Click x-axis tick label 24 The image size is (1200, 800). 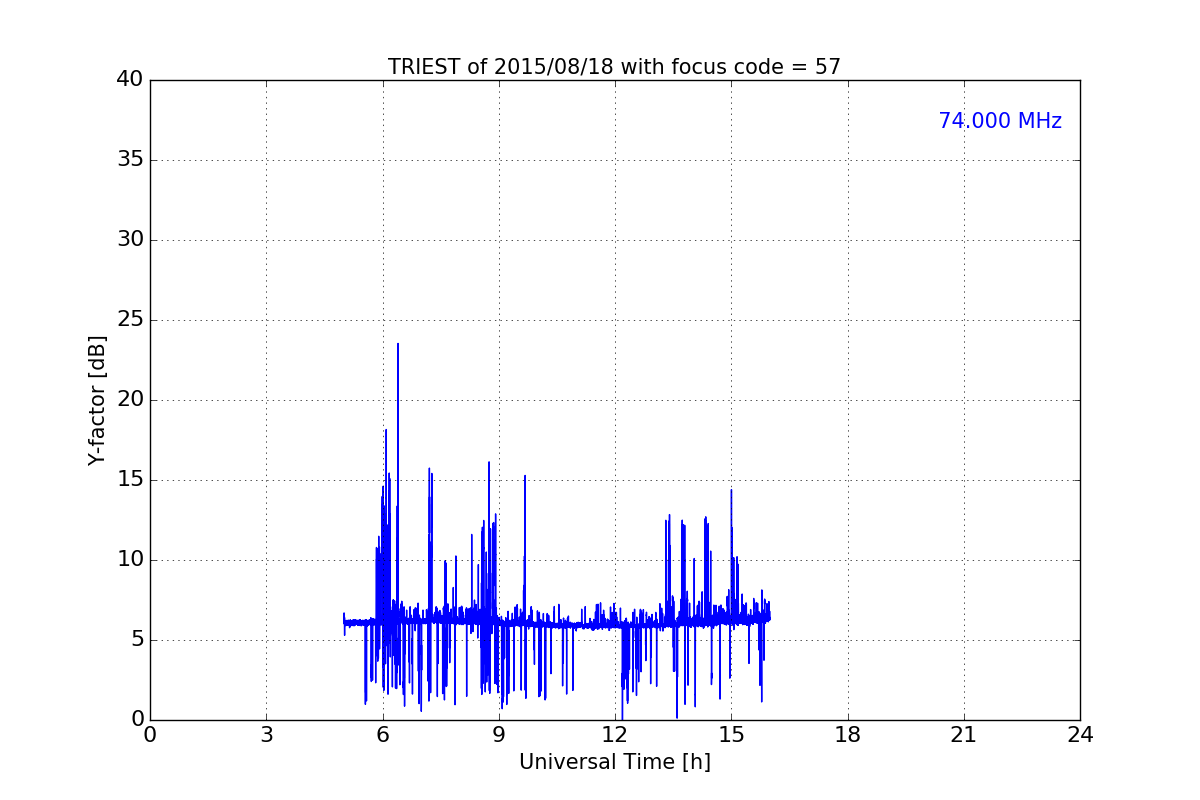tap(1080, 735)
